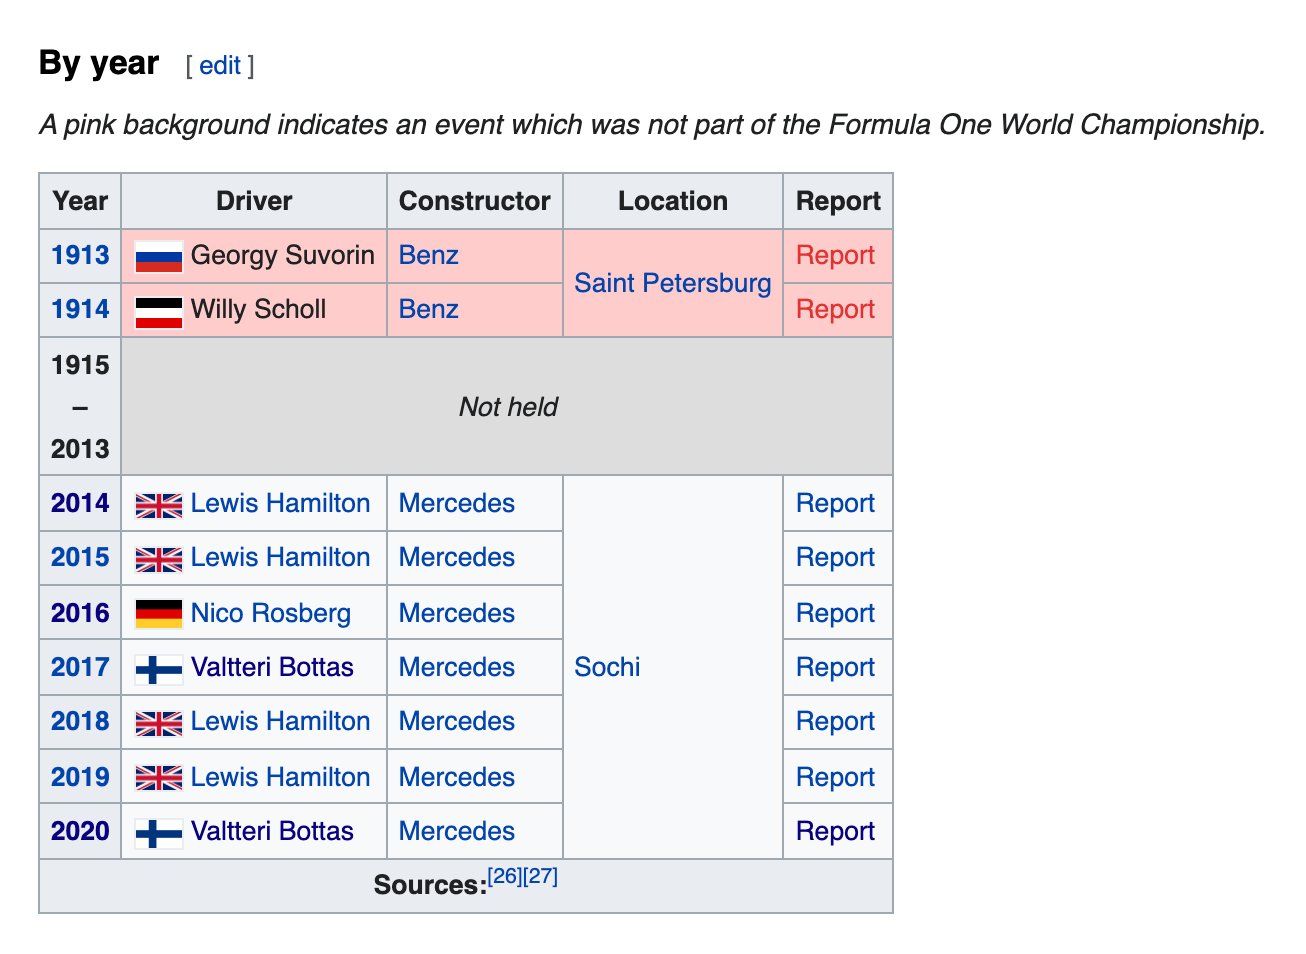The width and height of the screenshot is (1306, 954).
Task: Open Valtteri Bottas link in 2020 row
Action: click(x=272, y=831)
